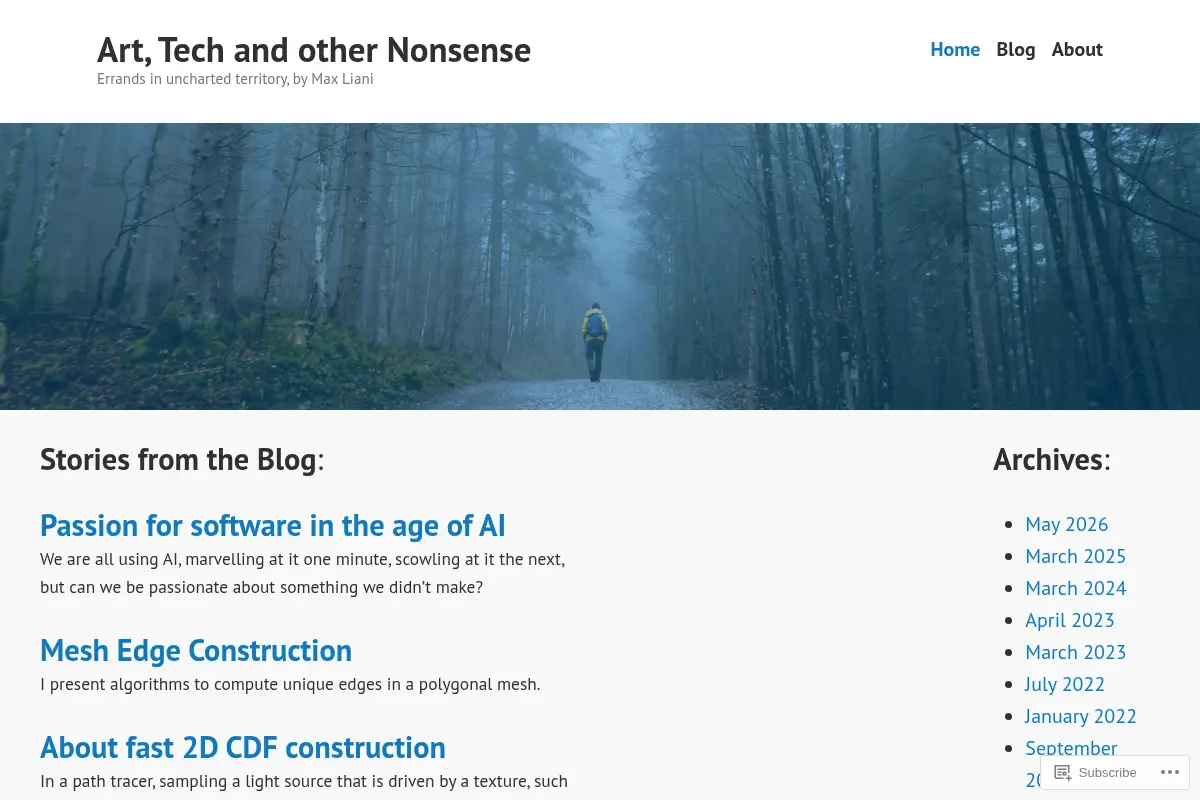Screen dimensions: 1200x800
Task: Click the Subscribe icon in floating bar
Action: coord(1063,772)
